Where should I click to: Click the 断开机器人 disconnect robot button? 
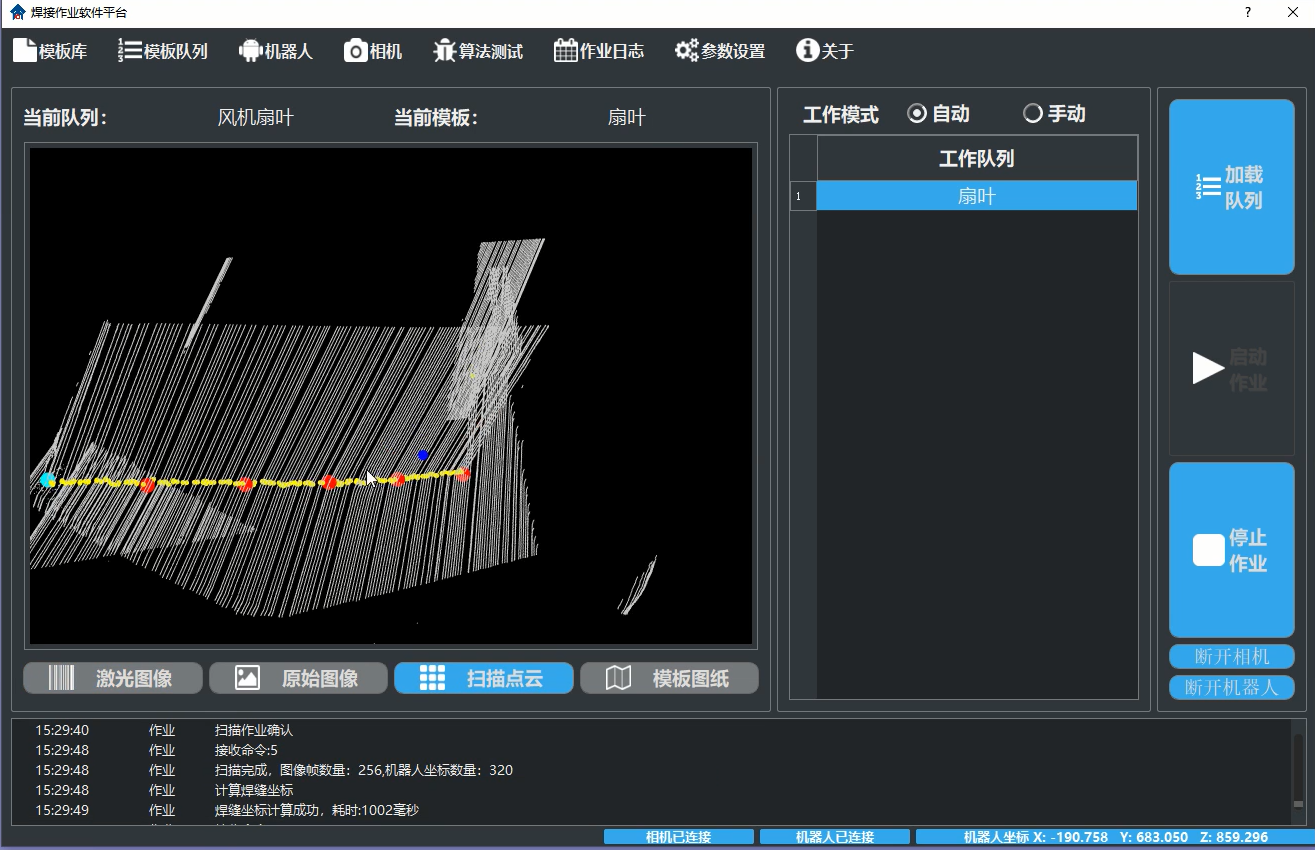(1231, 688)
